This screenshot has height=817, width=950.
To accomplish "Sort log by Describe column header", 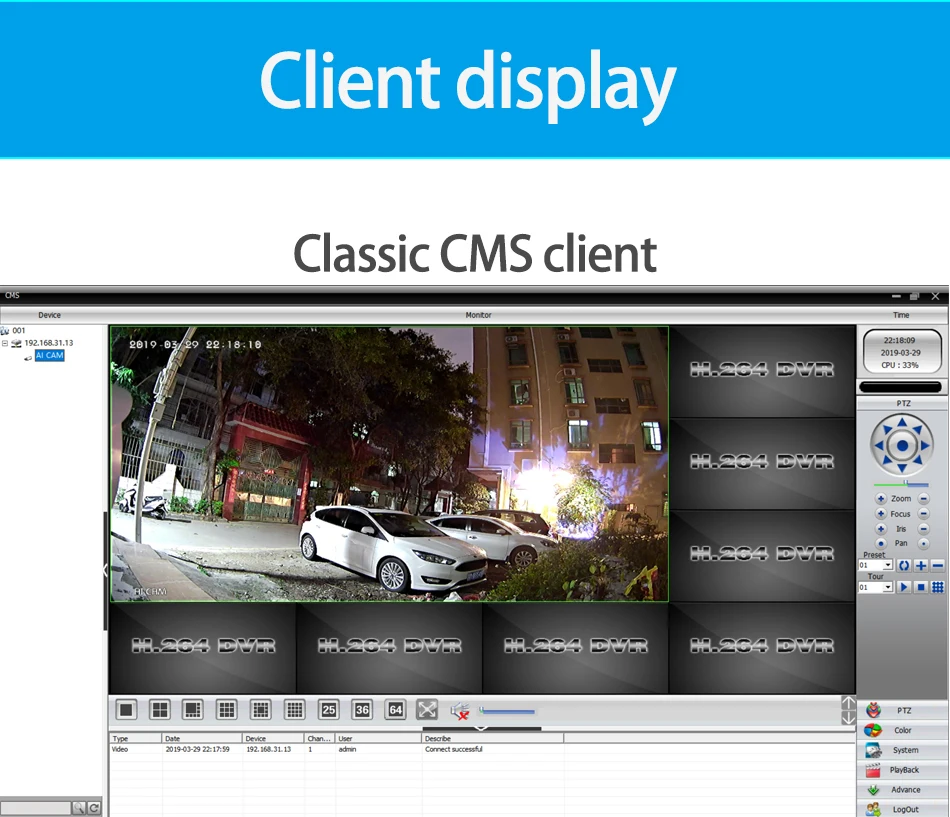I will [493, 738].
